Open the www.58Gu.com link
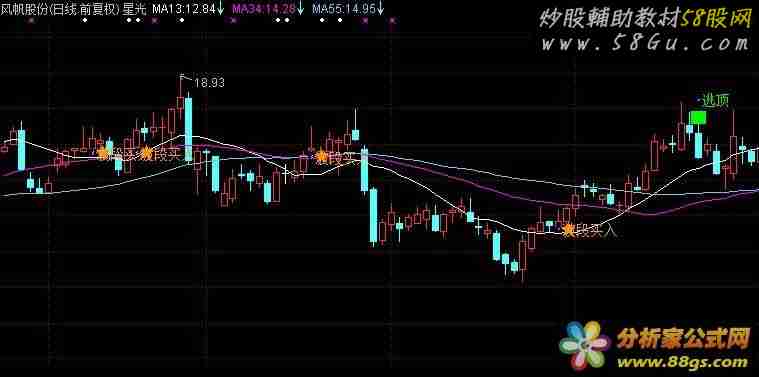Viewport: 759px width, 377px height. (644, 45)
